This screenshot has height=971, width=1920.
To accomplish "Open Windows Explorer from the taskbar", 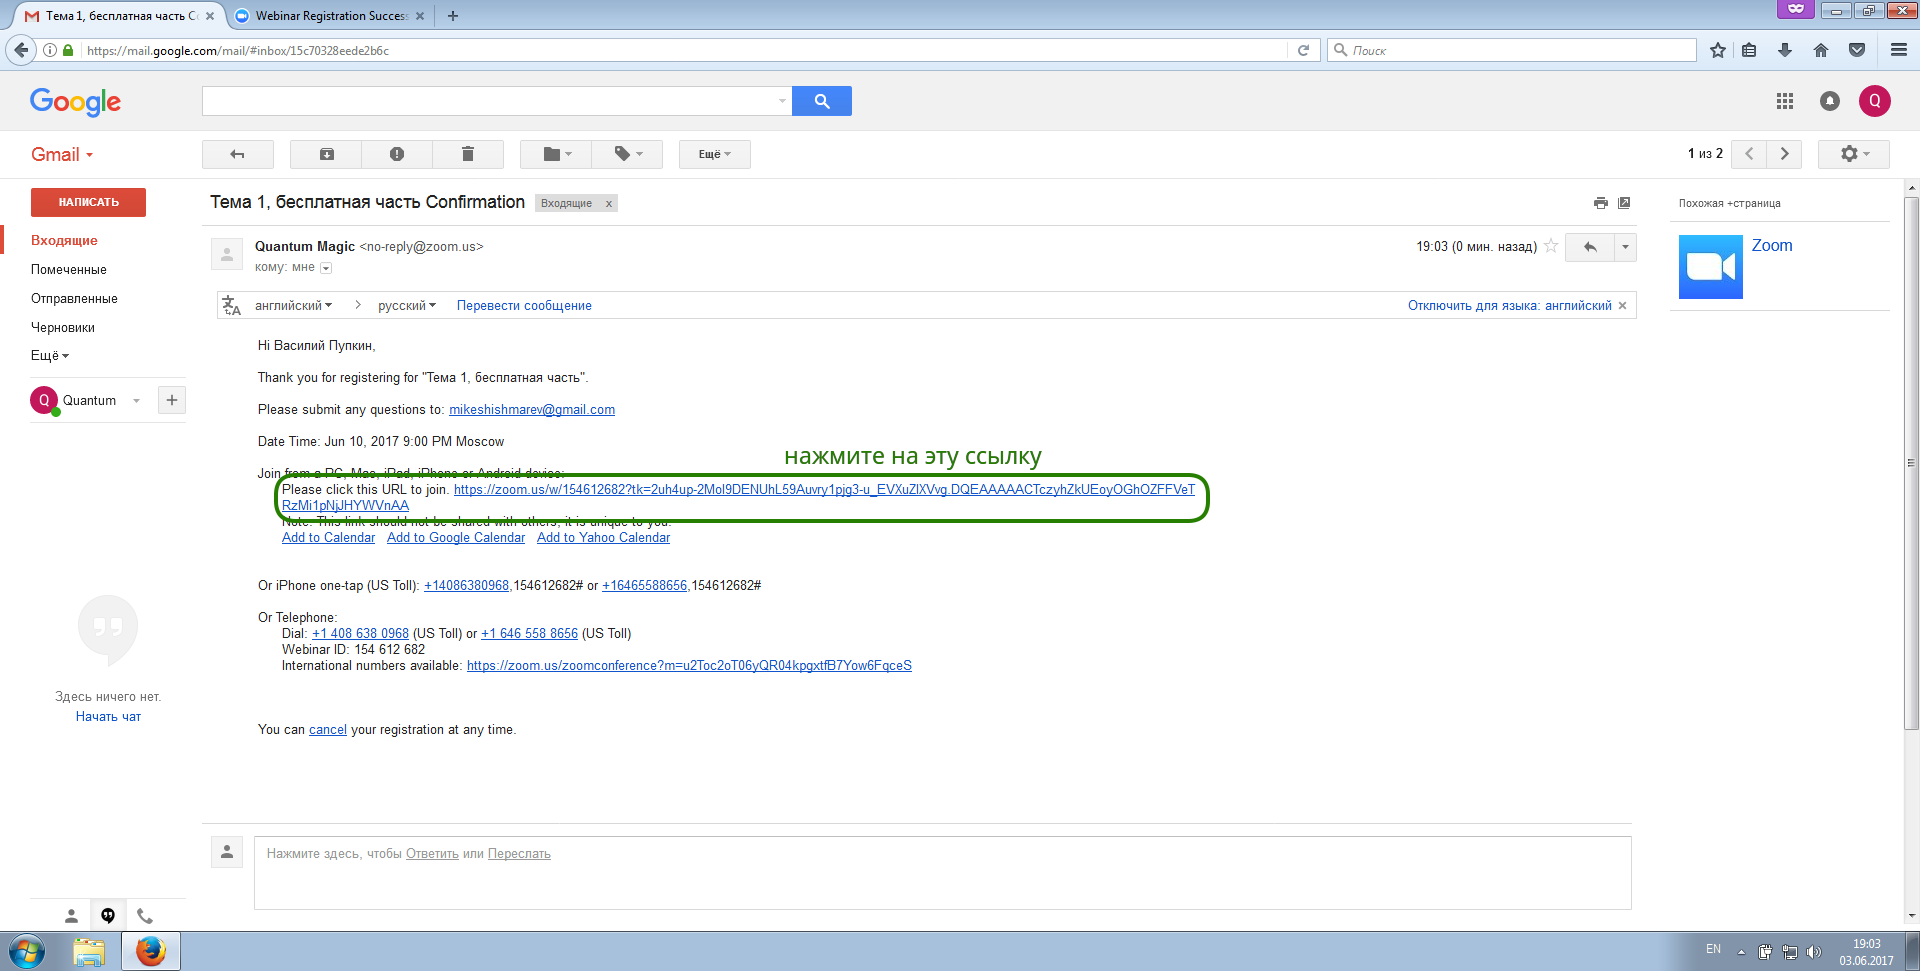I will tap(89, 952).
